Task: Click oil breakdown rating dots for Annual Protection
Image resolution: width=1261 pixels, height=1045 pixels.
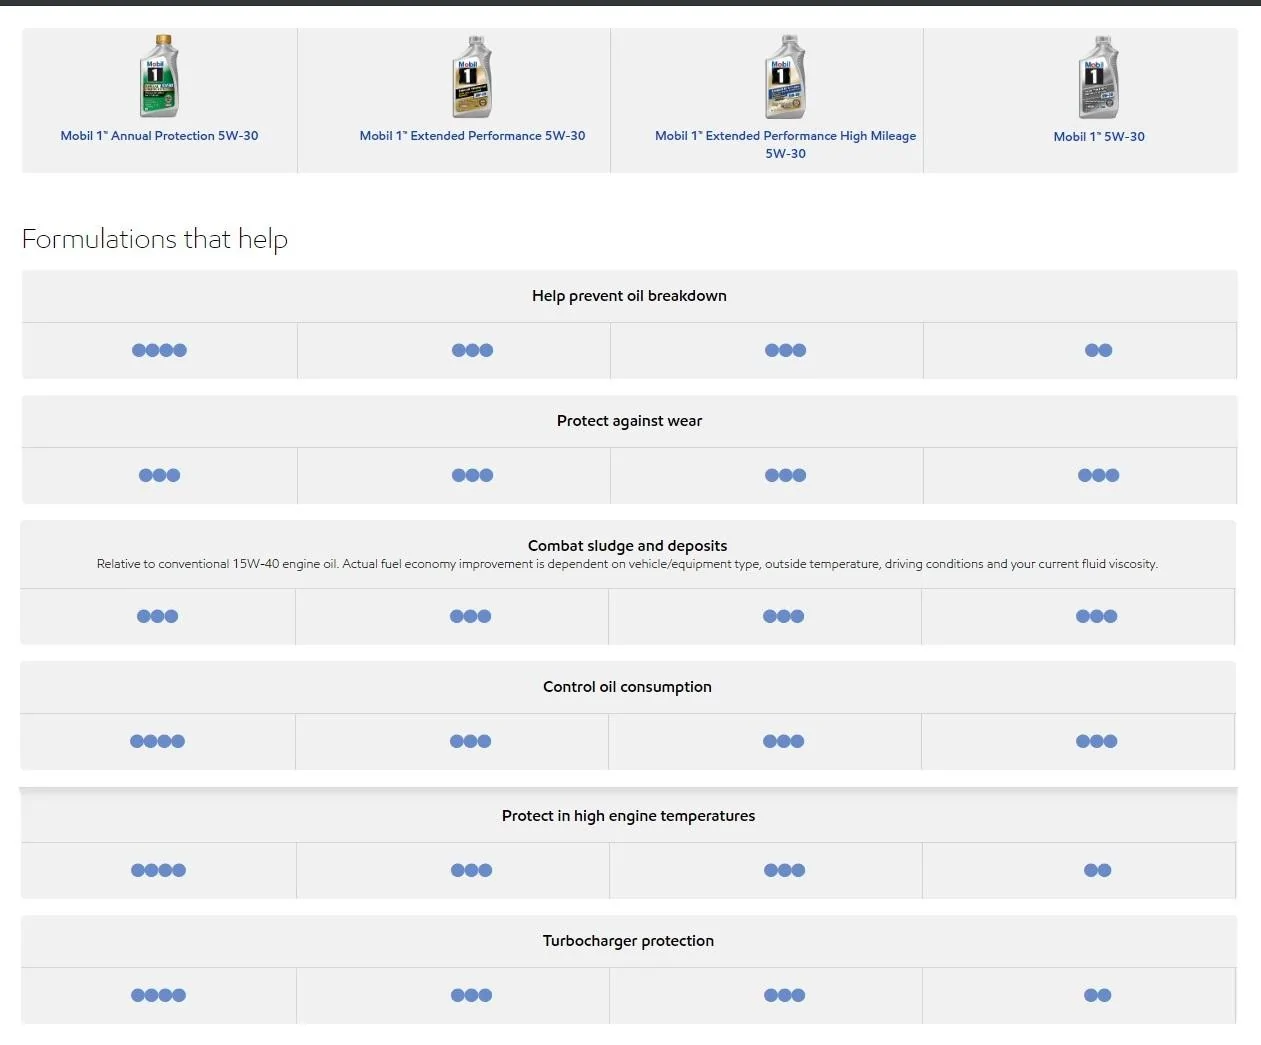Action: [x=159, y=350]
